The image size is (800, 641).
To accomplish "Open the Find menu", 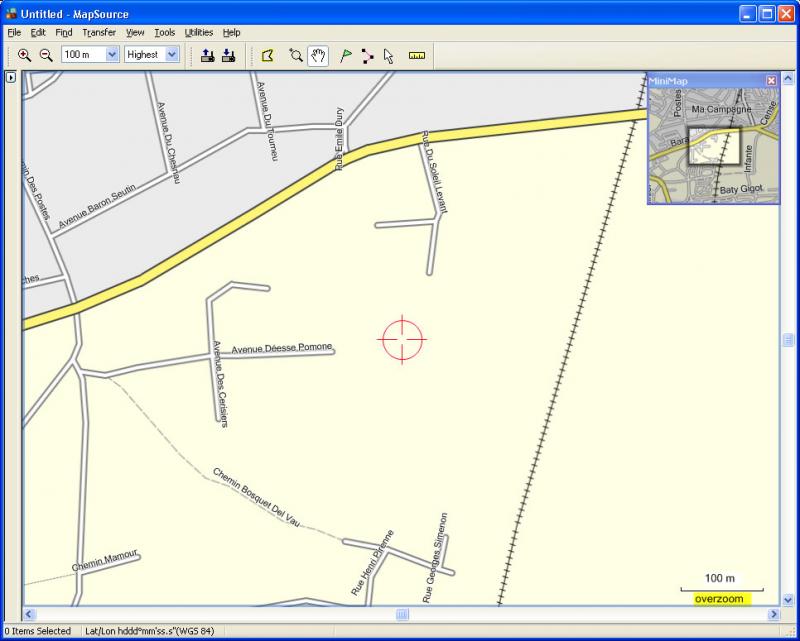I will click(x=64, y=33).
